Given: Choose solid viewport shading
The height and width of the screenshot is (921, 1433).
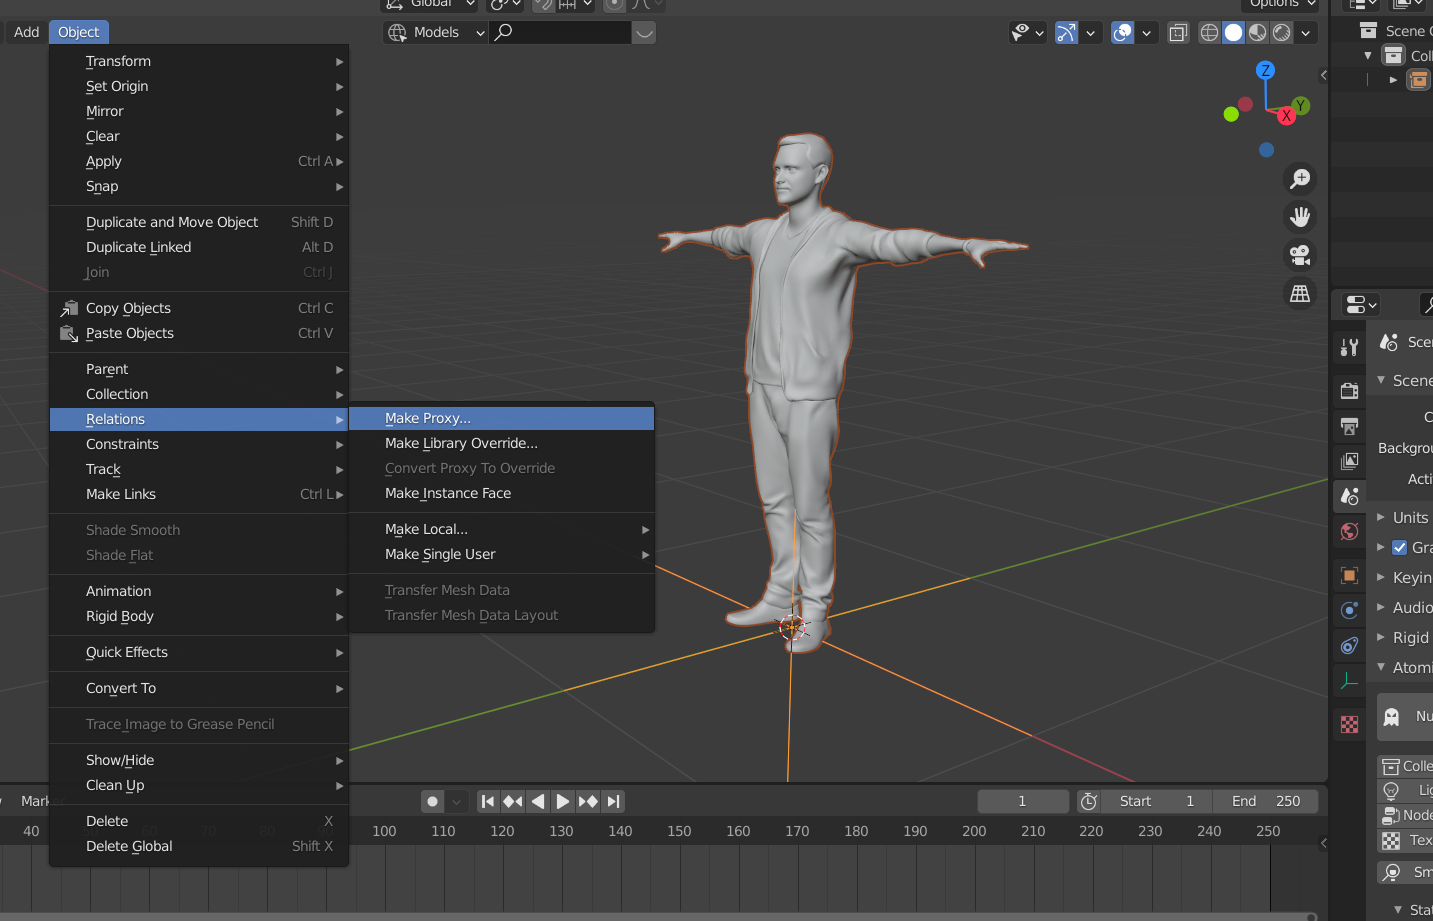Looking at the screenshot, I should point(1233,33).
